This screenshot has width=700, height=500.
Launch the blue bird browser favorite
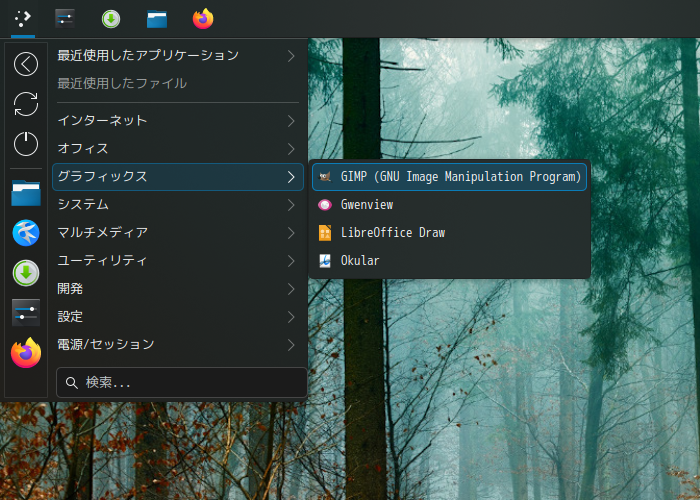tap(26, 233)
